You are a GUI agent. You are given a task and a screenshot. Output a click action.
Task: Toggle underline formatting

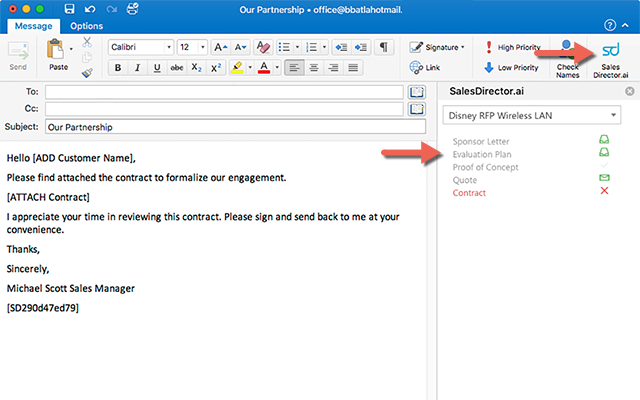click(x=157, y=68)
